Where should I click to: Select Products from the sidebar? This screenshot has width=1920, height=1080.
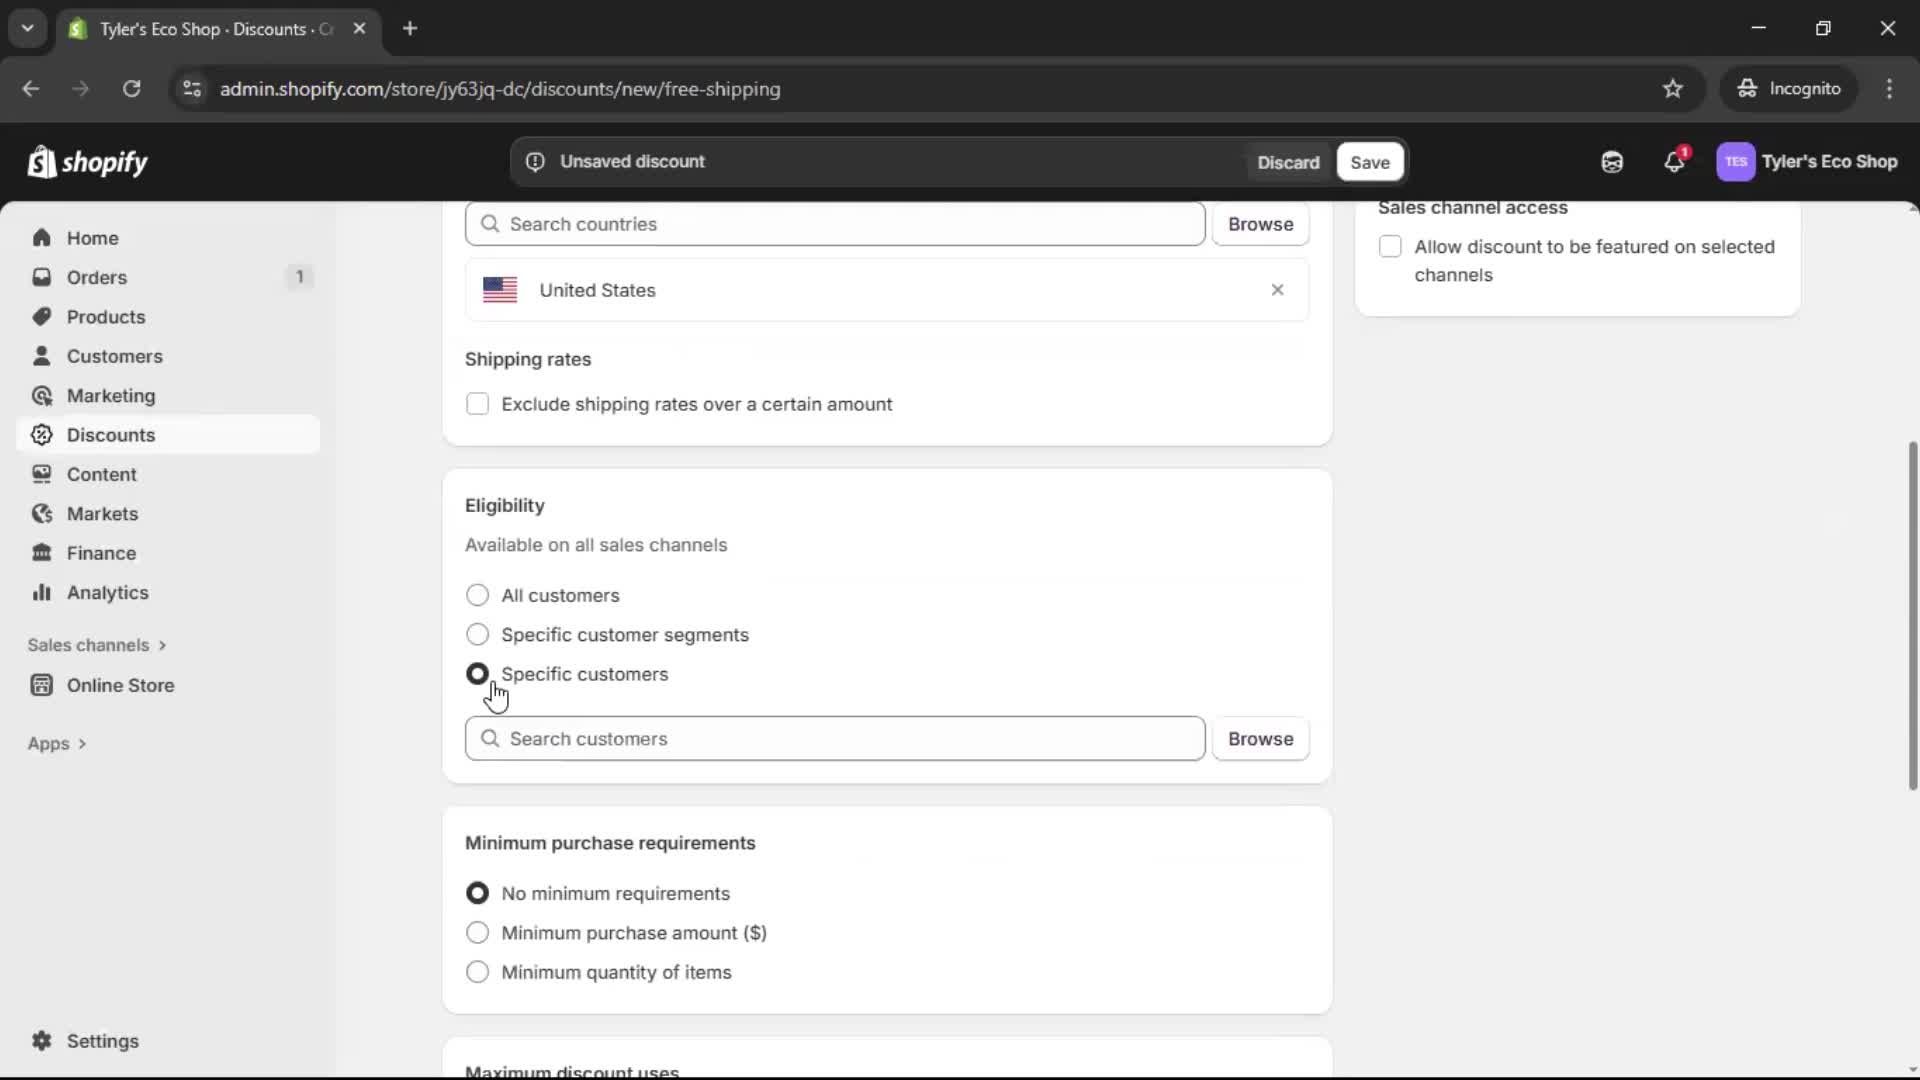point(104,316)
